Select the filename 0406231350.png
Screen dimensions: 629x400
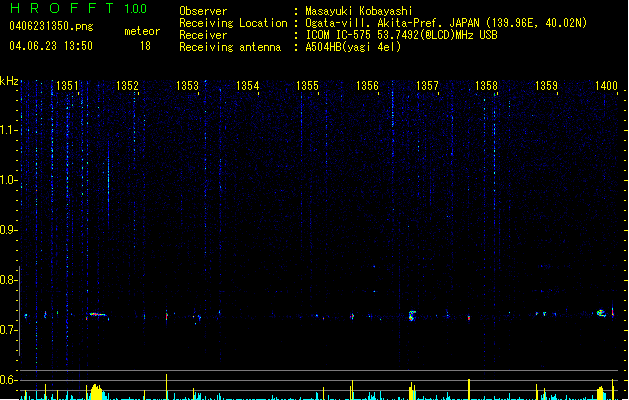point(51,26)
